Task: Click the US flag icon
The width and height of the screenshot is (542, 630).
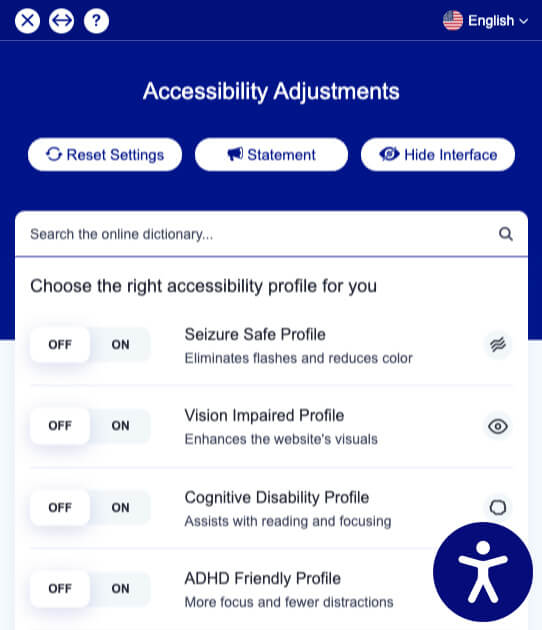Action: [453, 20]
